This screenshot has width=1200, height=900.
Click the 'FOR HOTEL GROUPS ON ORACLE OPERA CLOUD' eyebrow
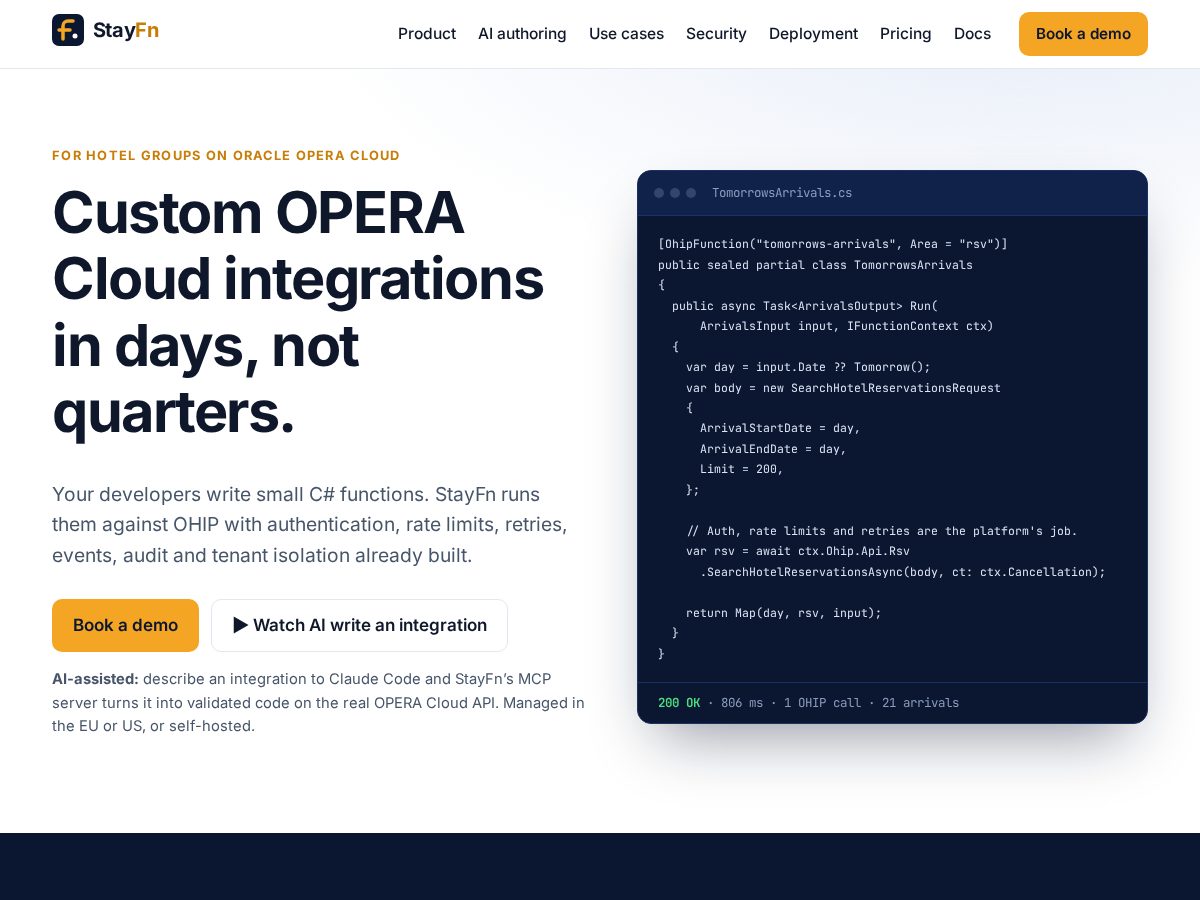tap(226, 156)
